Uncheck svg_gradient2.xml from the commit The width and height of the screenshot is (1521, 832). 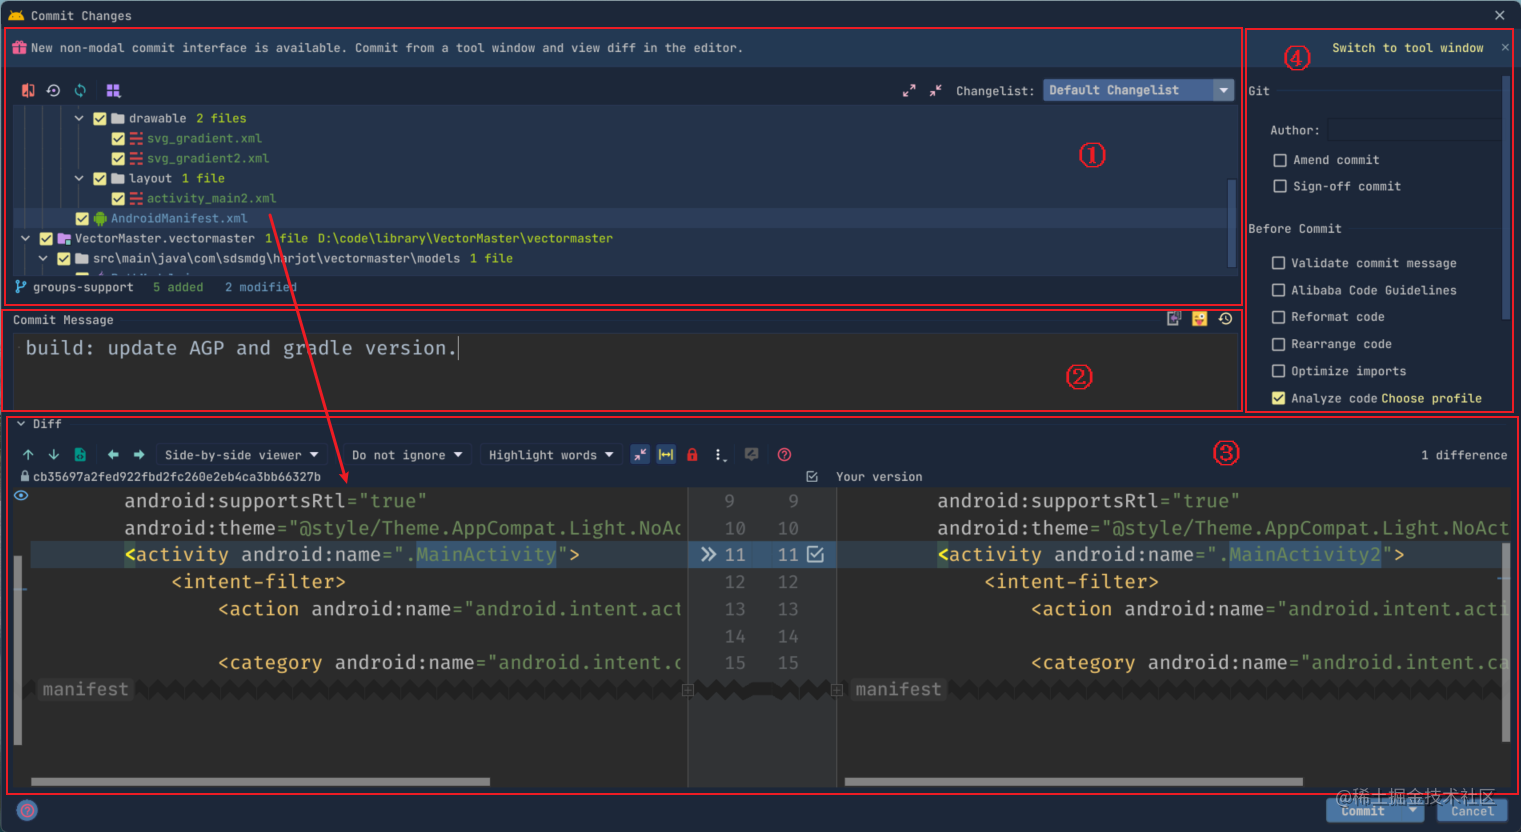pyautogui.click(x=118, y=158)
